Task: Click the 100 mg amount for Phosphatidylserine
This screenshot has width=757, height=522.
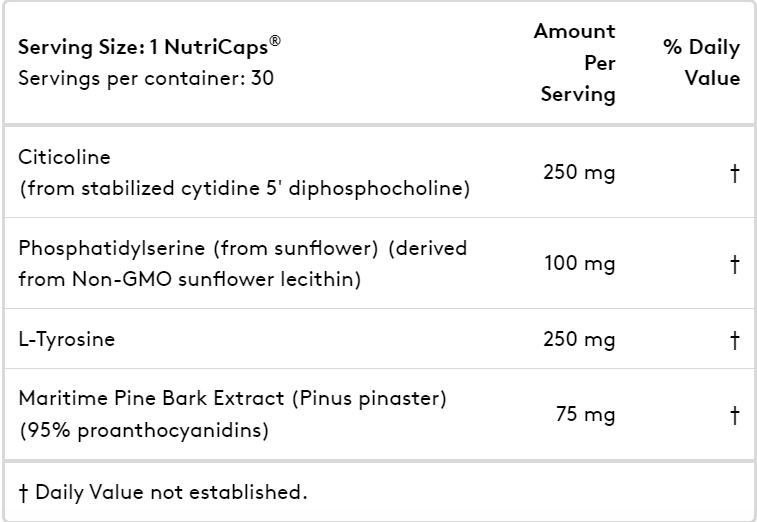Action: tap(580, 264)
